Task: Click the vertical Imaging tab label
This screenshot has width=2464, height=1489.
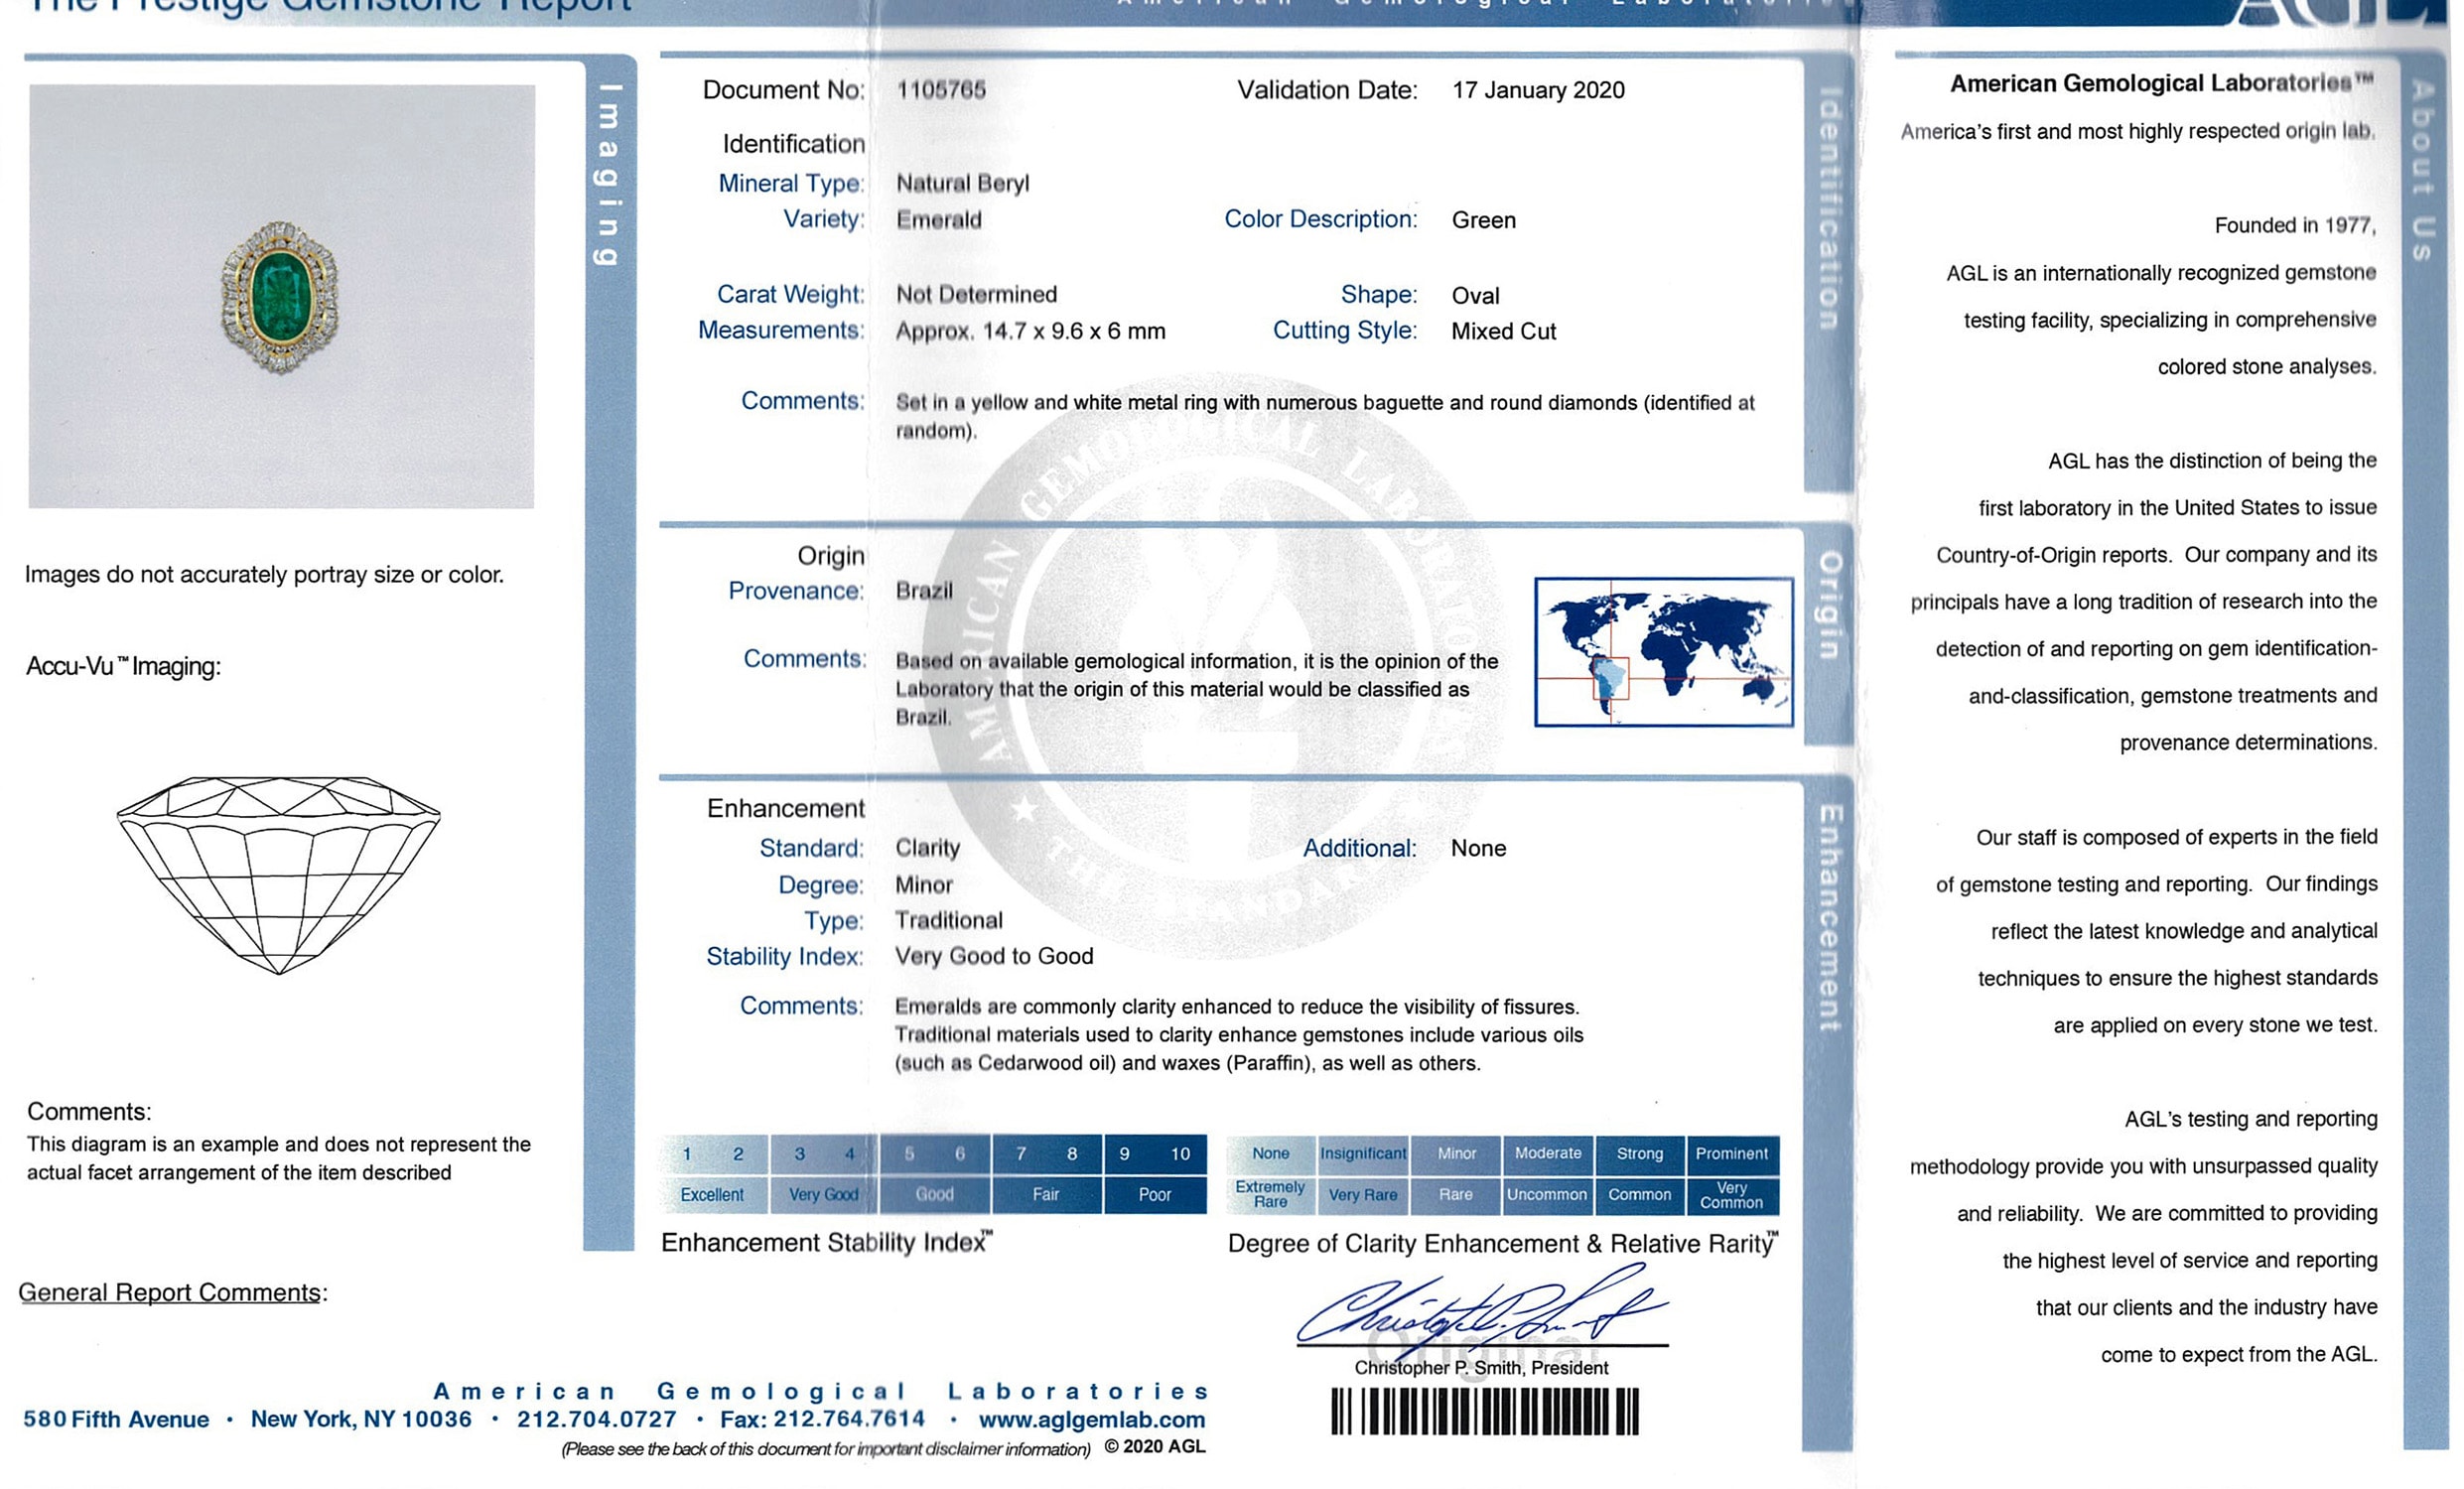Action: point(608,175)
